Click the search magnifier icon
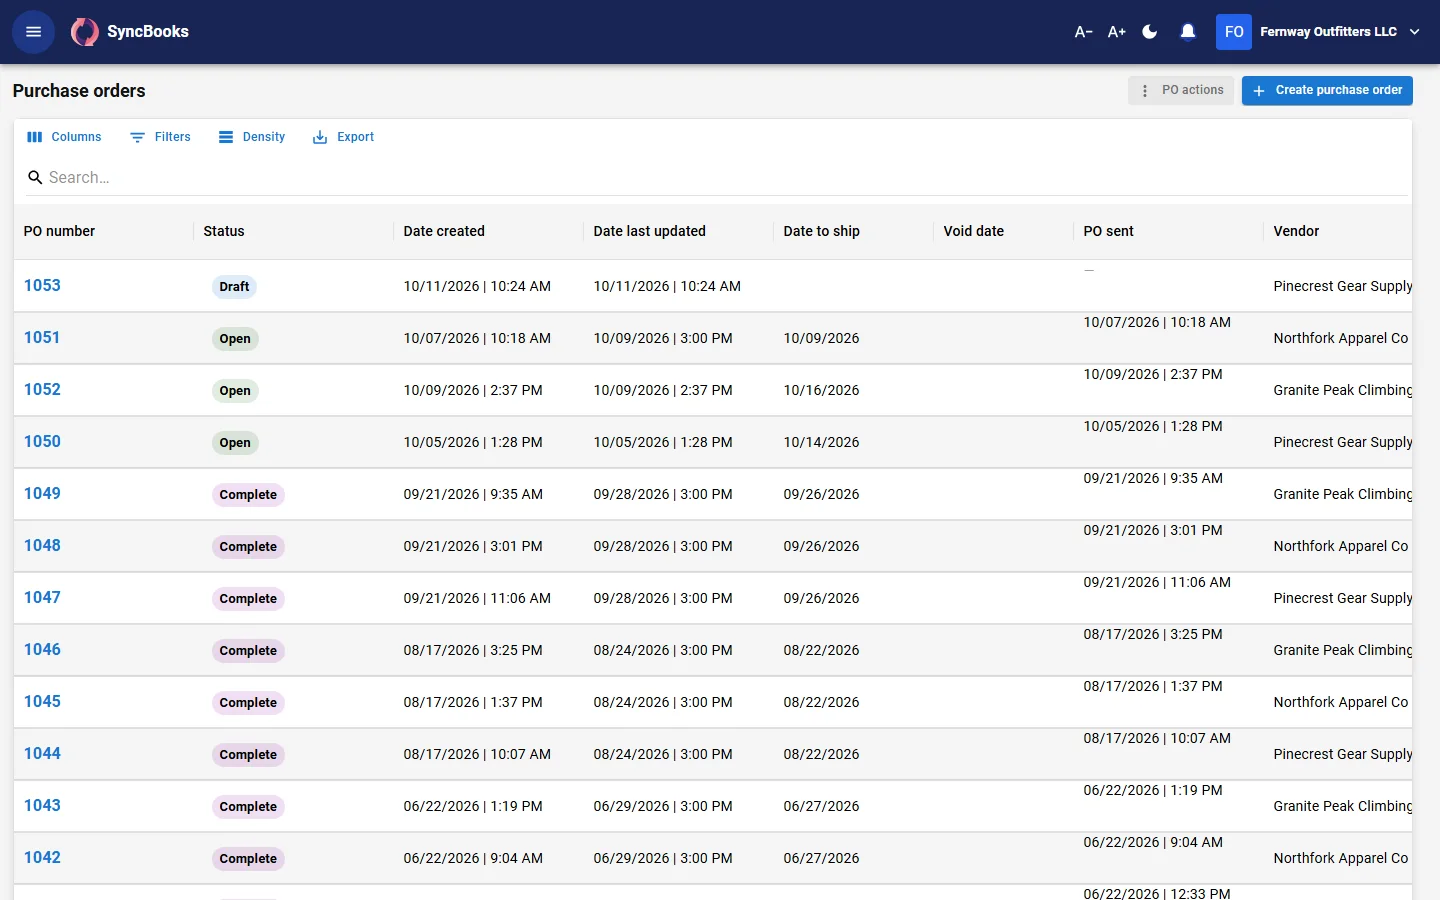The image size is (1440, 900). (35, 177)
